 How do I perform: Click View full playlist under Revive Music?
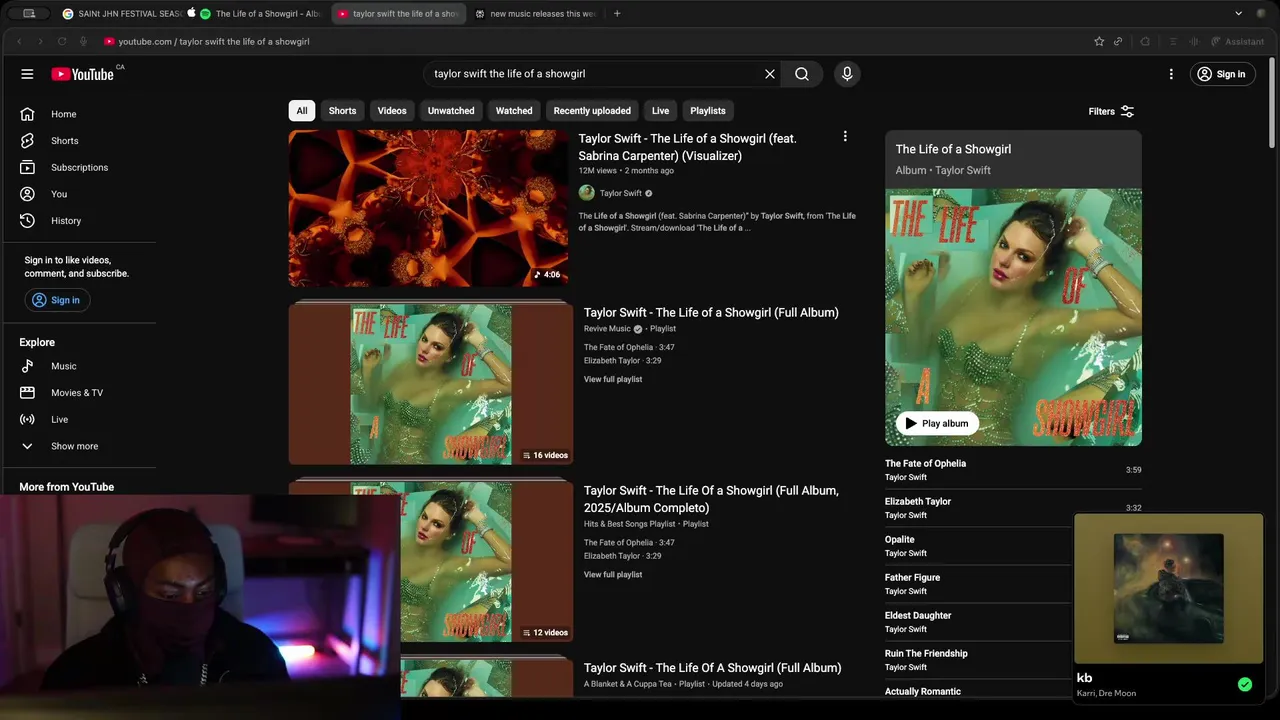point(613,379)
